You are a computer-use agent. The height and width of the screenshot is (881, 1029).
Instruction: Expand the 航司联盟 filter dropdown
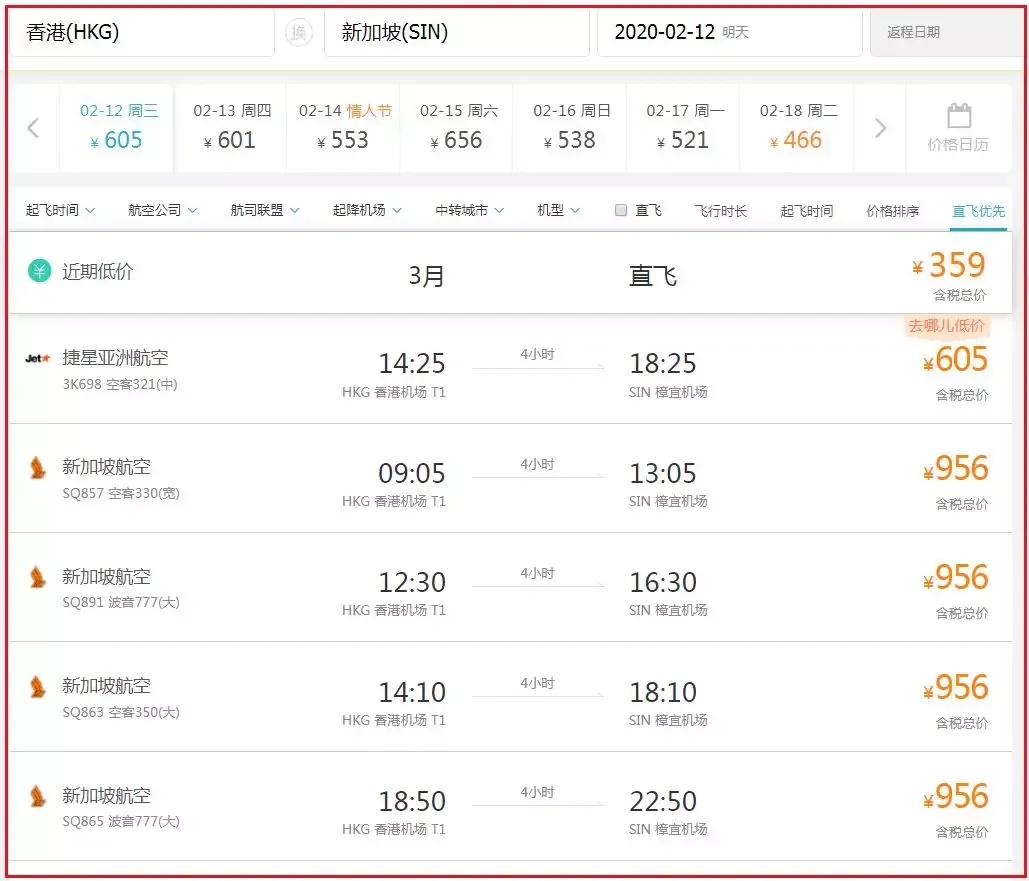(x=265, y=210)
